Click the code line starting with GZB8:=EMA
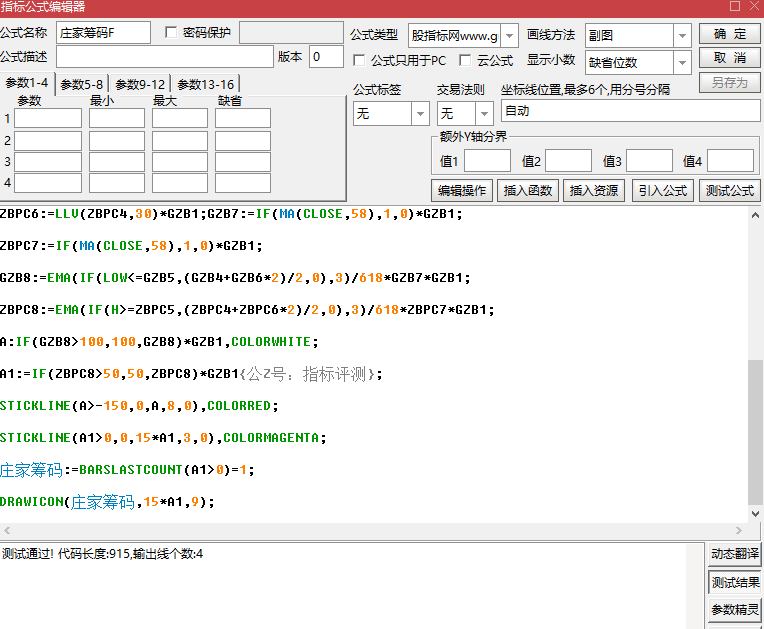Viewport: 764px width, 629px height. (235, 278)
